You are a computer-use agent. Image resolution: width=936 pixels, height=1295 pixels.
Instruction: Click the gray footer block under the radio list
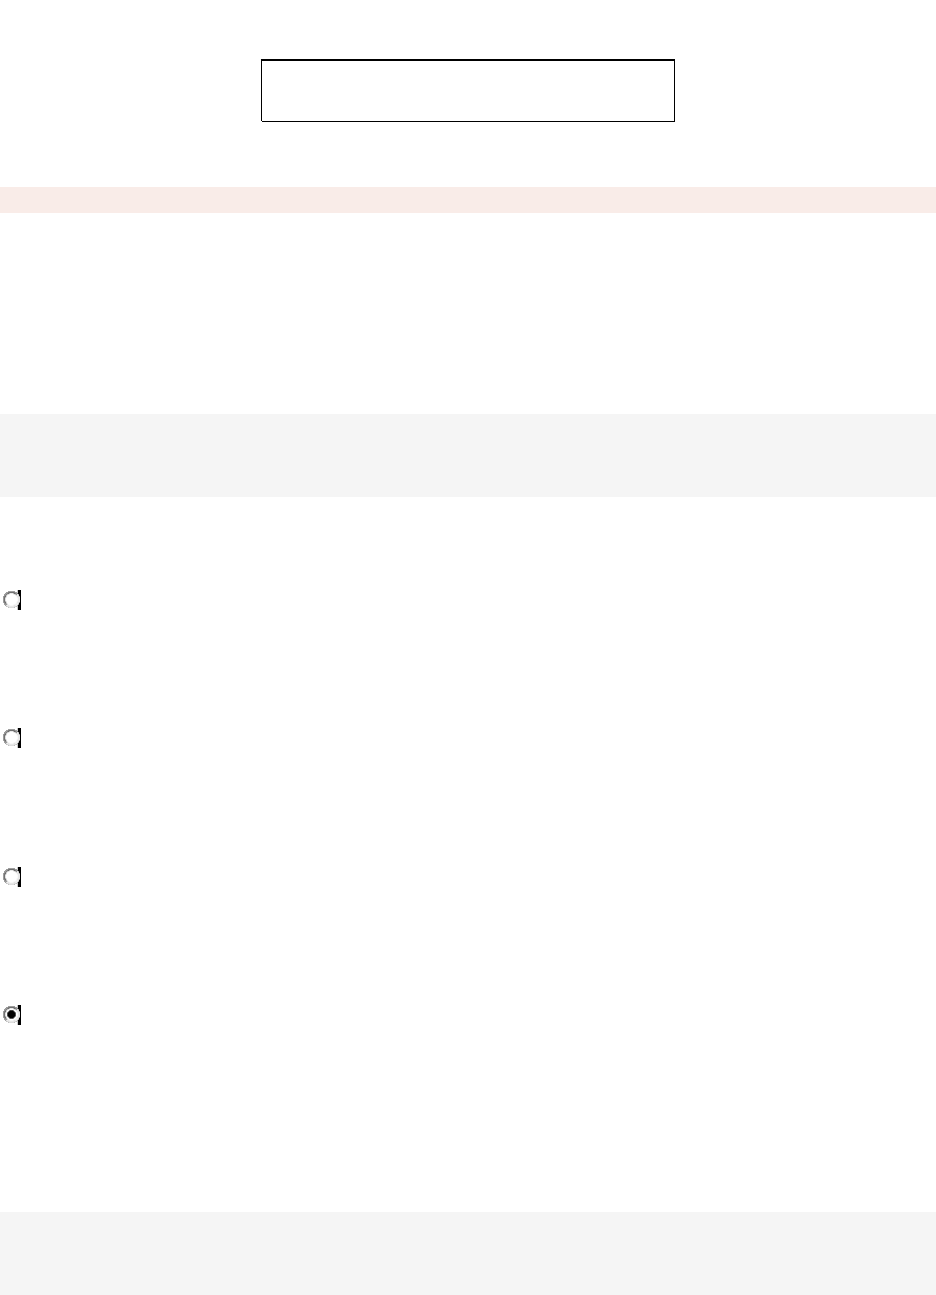coord(468,1254)
